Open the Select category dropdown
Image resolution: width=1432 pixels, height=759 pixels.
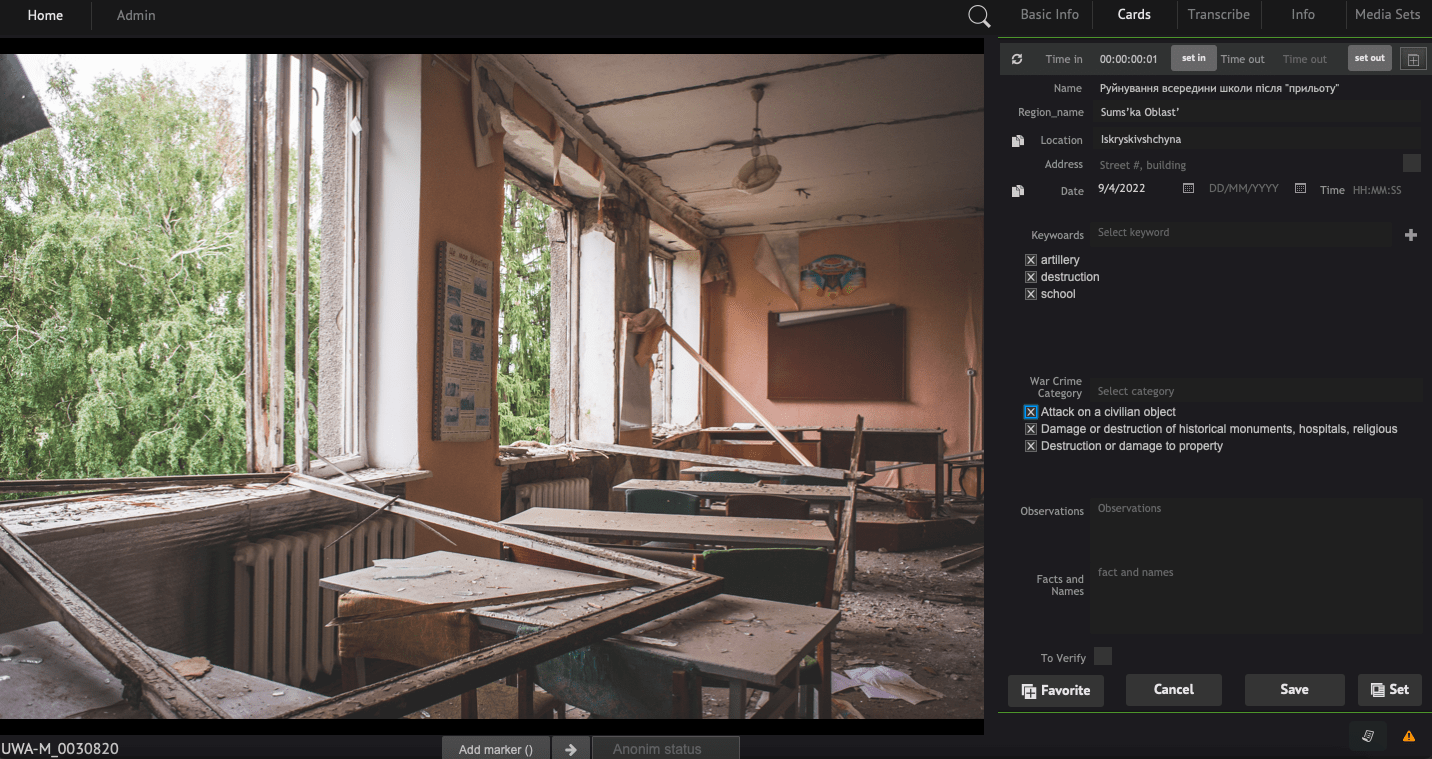[1256, 391]
